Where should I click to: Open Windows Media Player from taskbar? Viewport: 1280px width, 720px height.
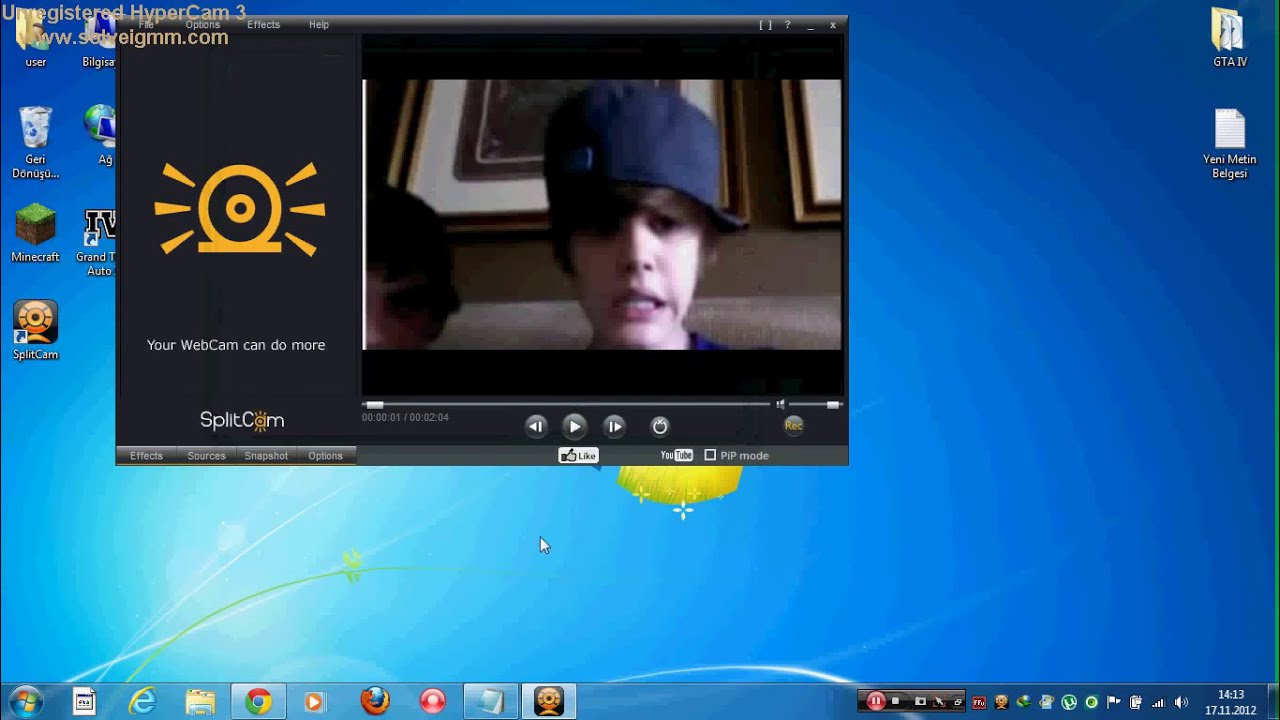pyautogui.click(x=314, y=702)
